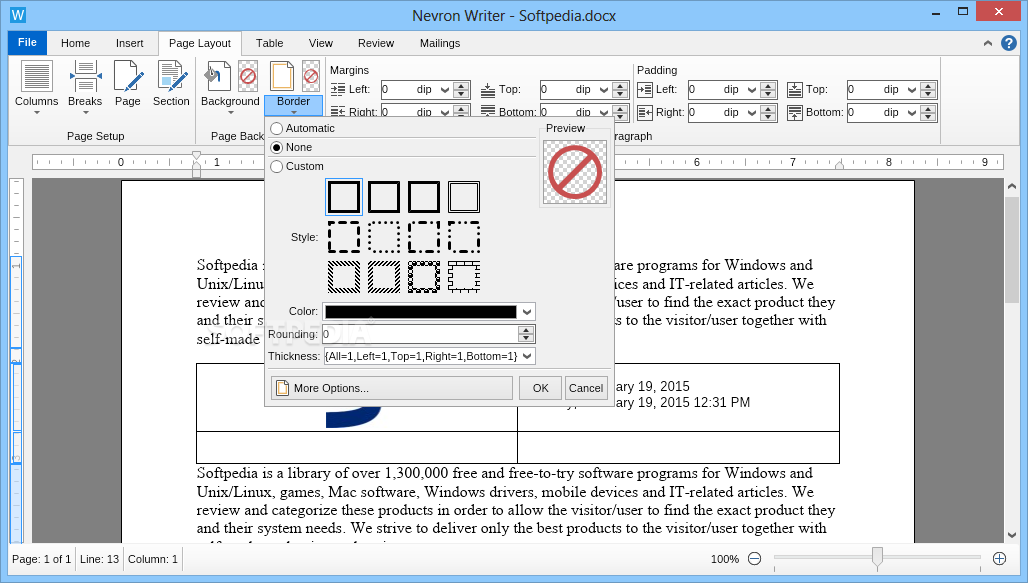Click the vertical scrollbar down arrow
Viewport: 1028px width, 583px height.
click(1012, 535)
